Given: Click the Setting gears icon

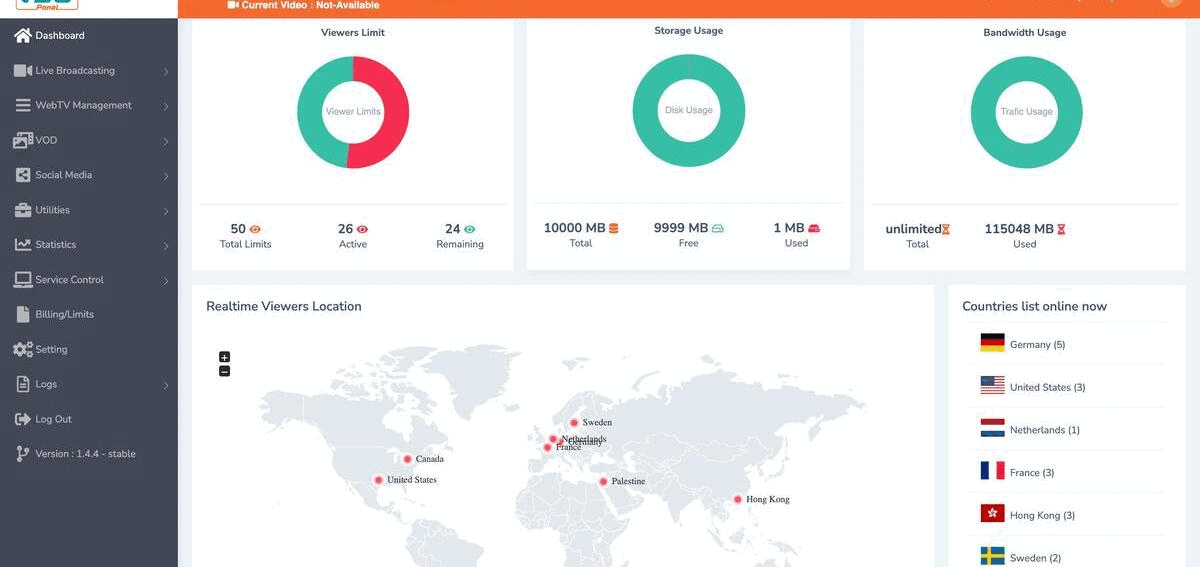Looking at the screenshot, I should click(22, 349).
